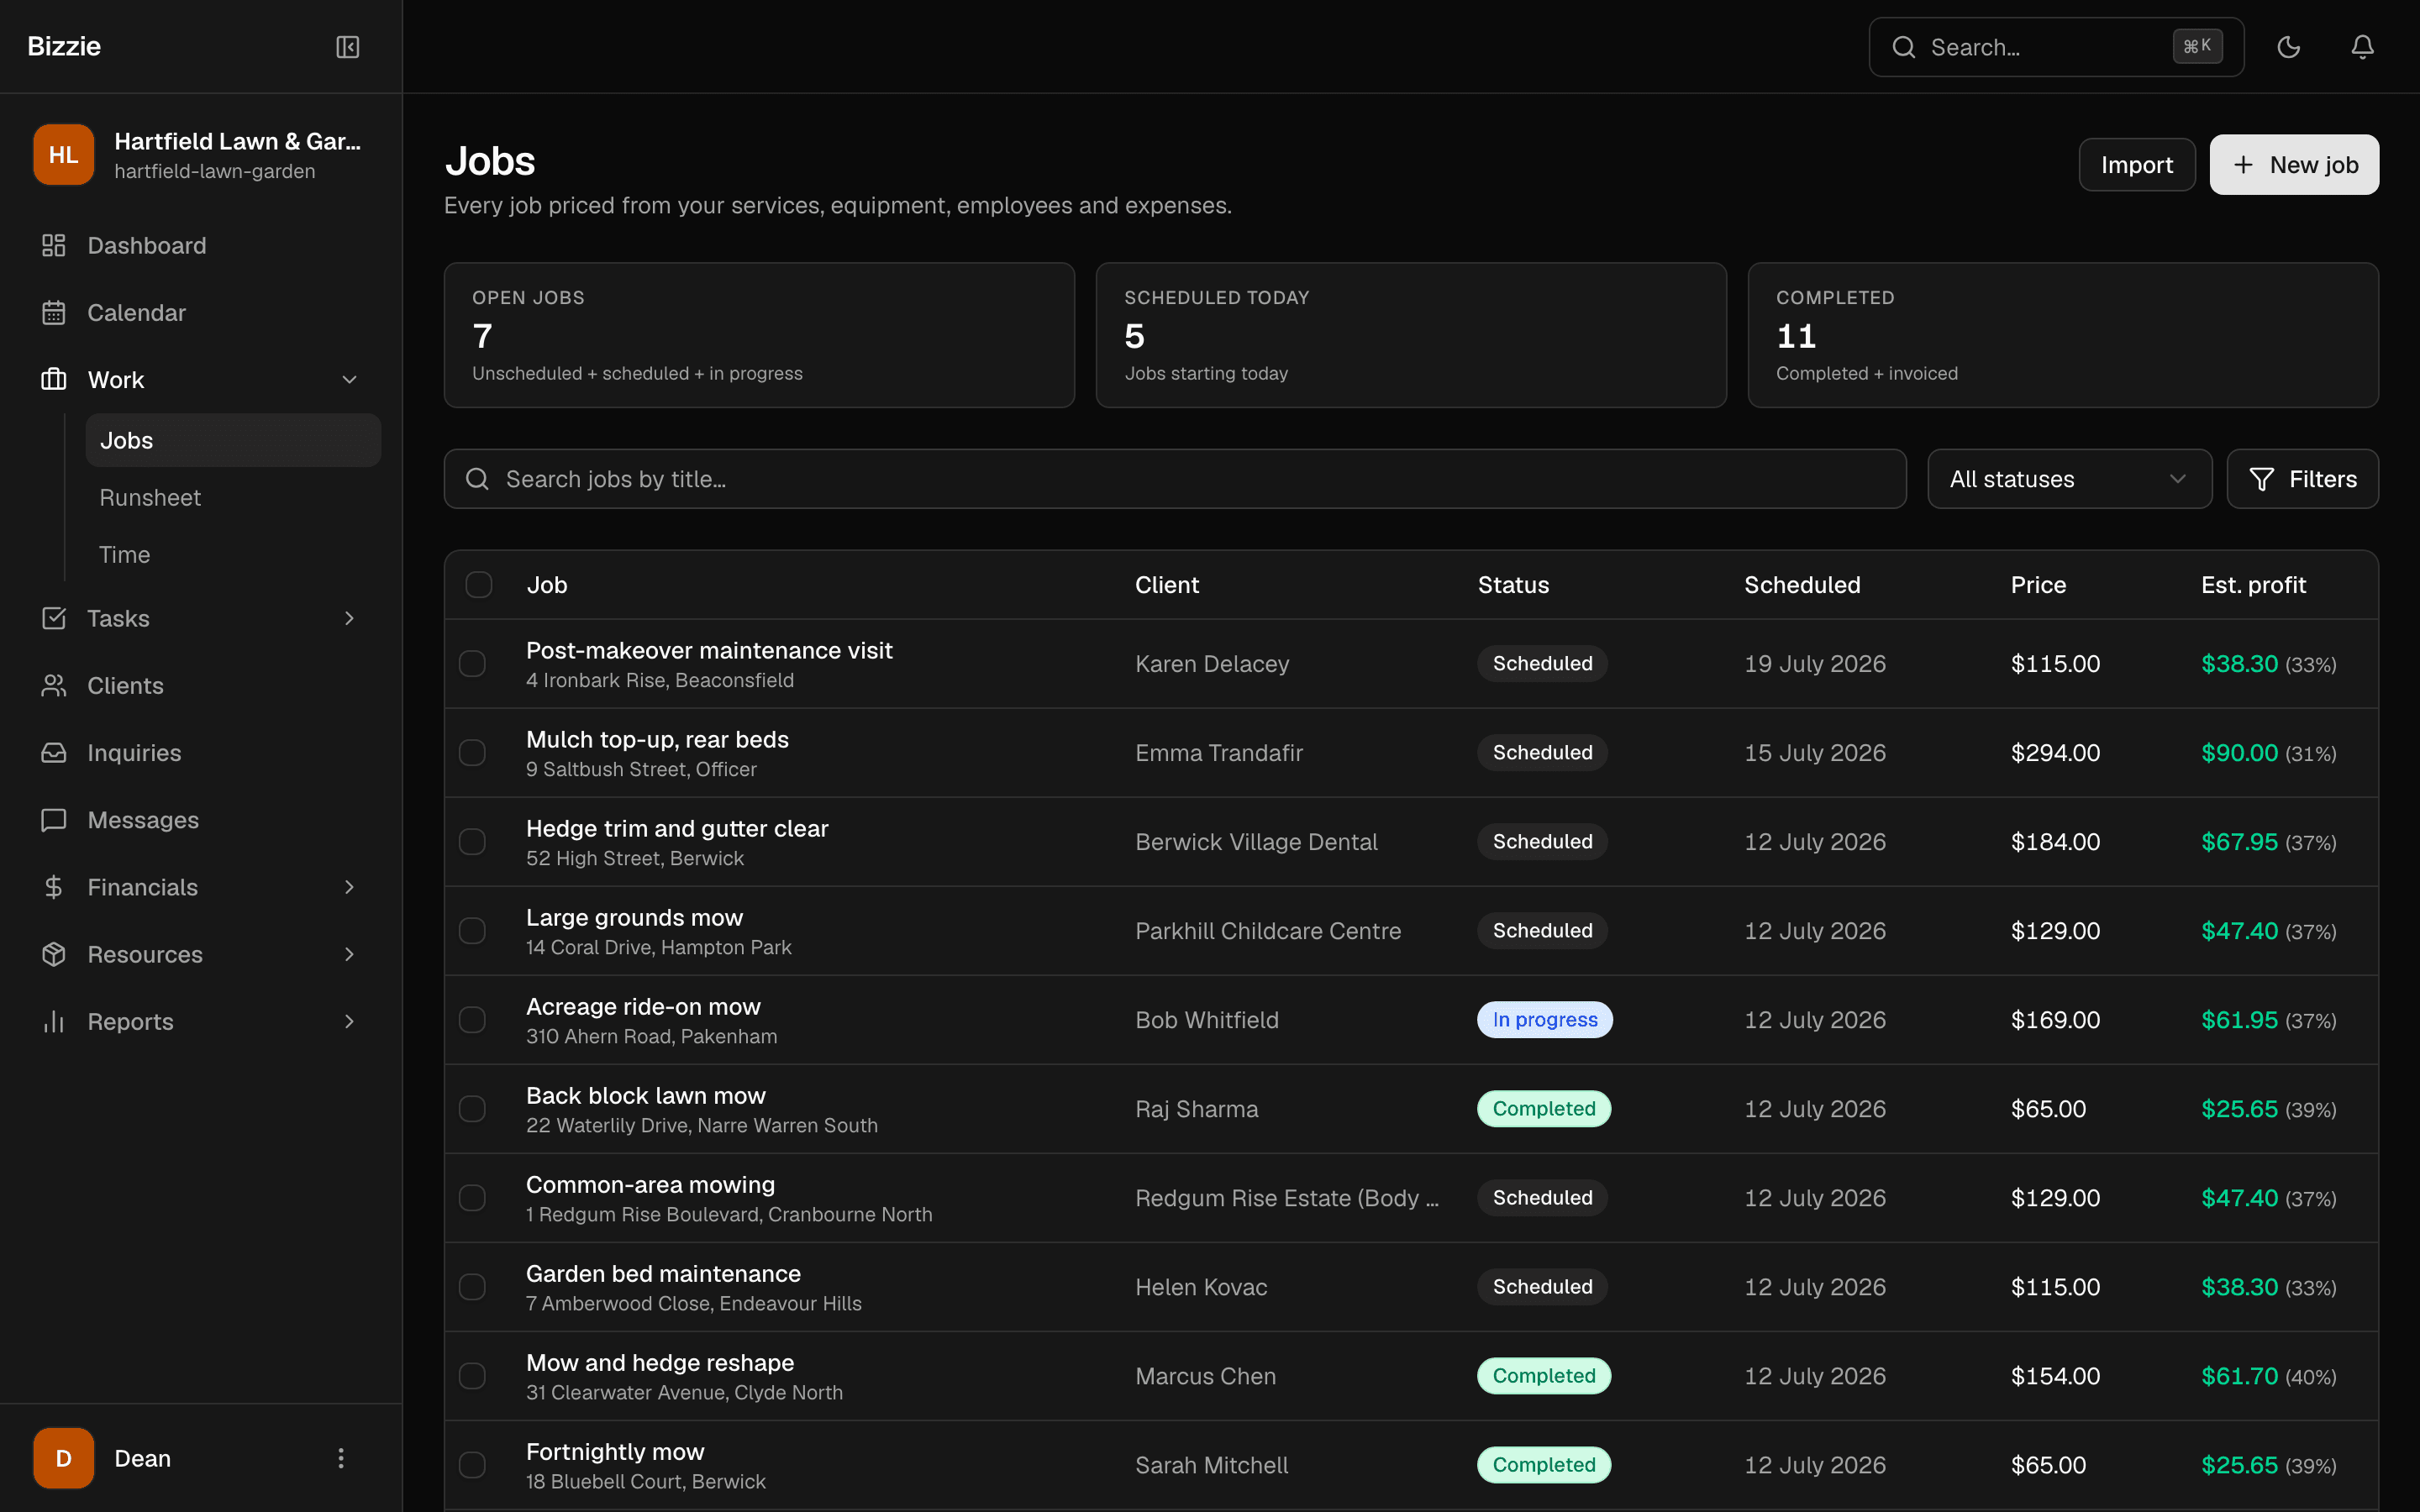Image resolution: width=2420 pixels, height=1512 pixels.
Task: Click the In progress status badge
Action: [x=1544, y=1020]
